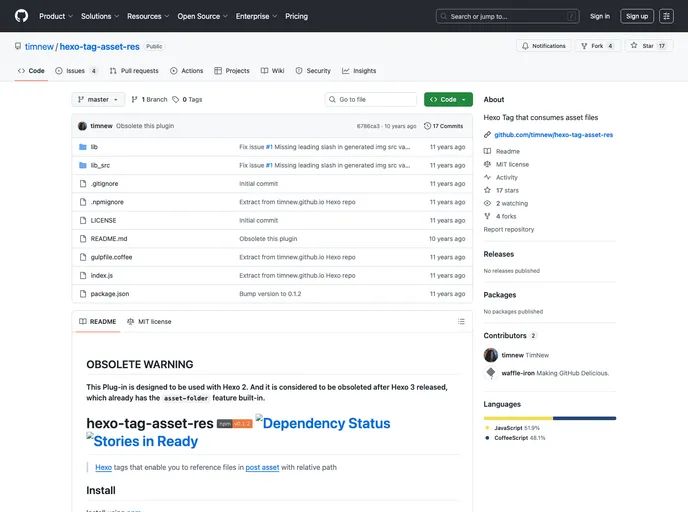Click the npm version badge
The image size is (688, 512).
(x=234, y=424)
